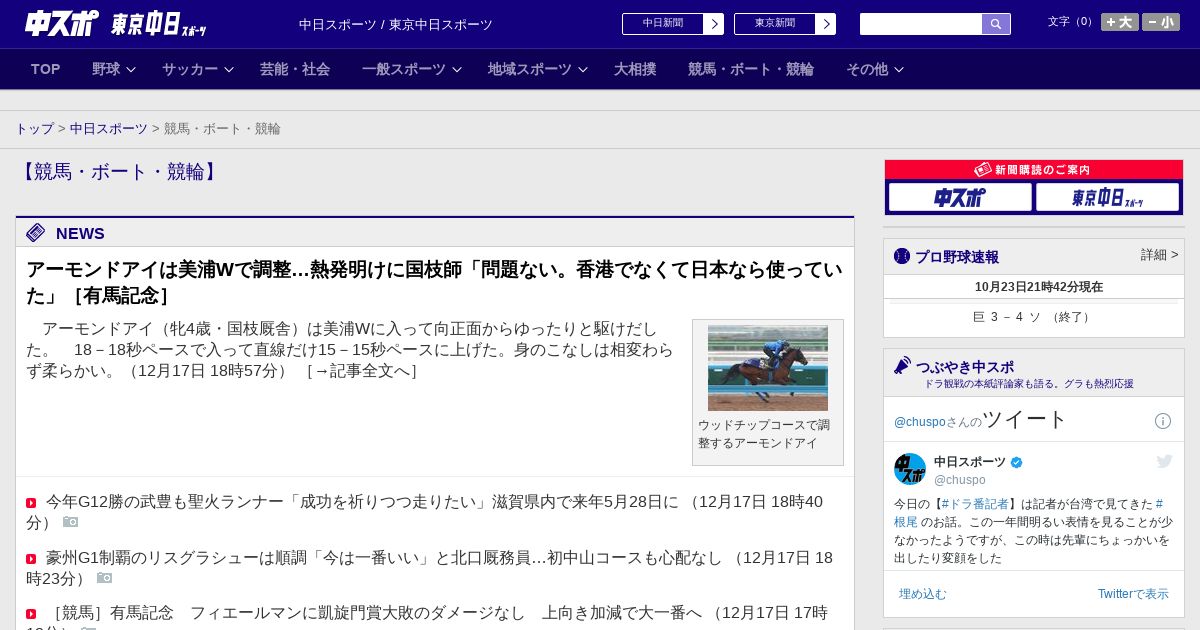Click red bullet beside 武豊 headline

tap(31, 503)
